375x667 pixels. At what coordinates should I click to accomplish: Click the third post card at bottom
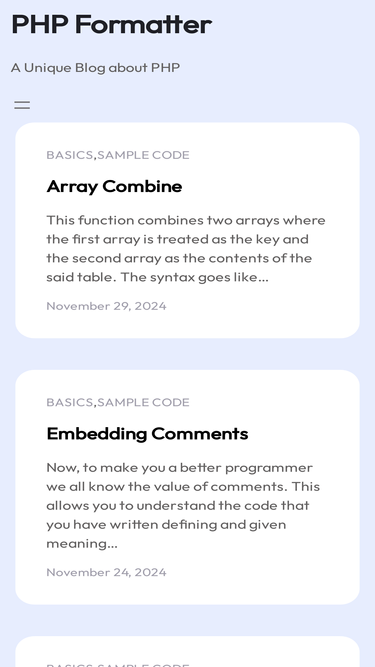pyautogui.click(x=188, y=652)
